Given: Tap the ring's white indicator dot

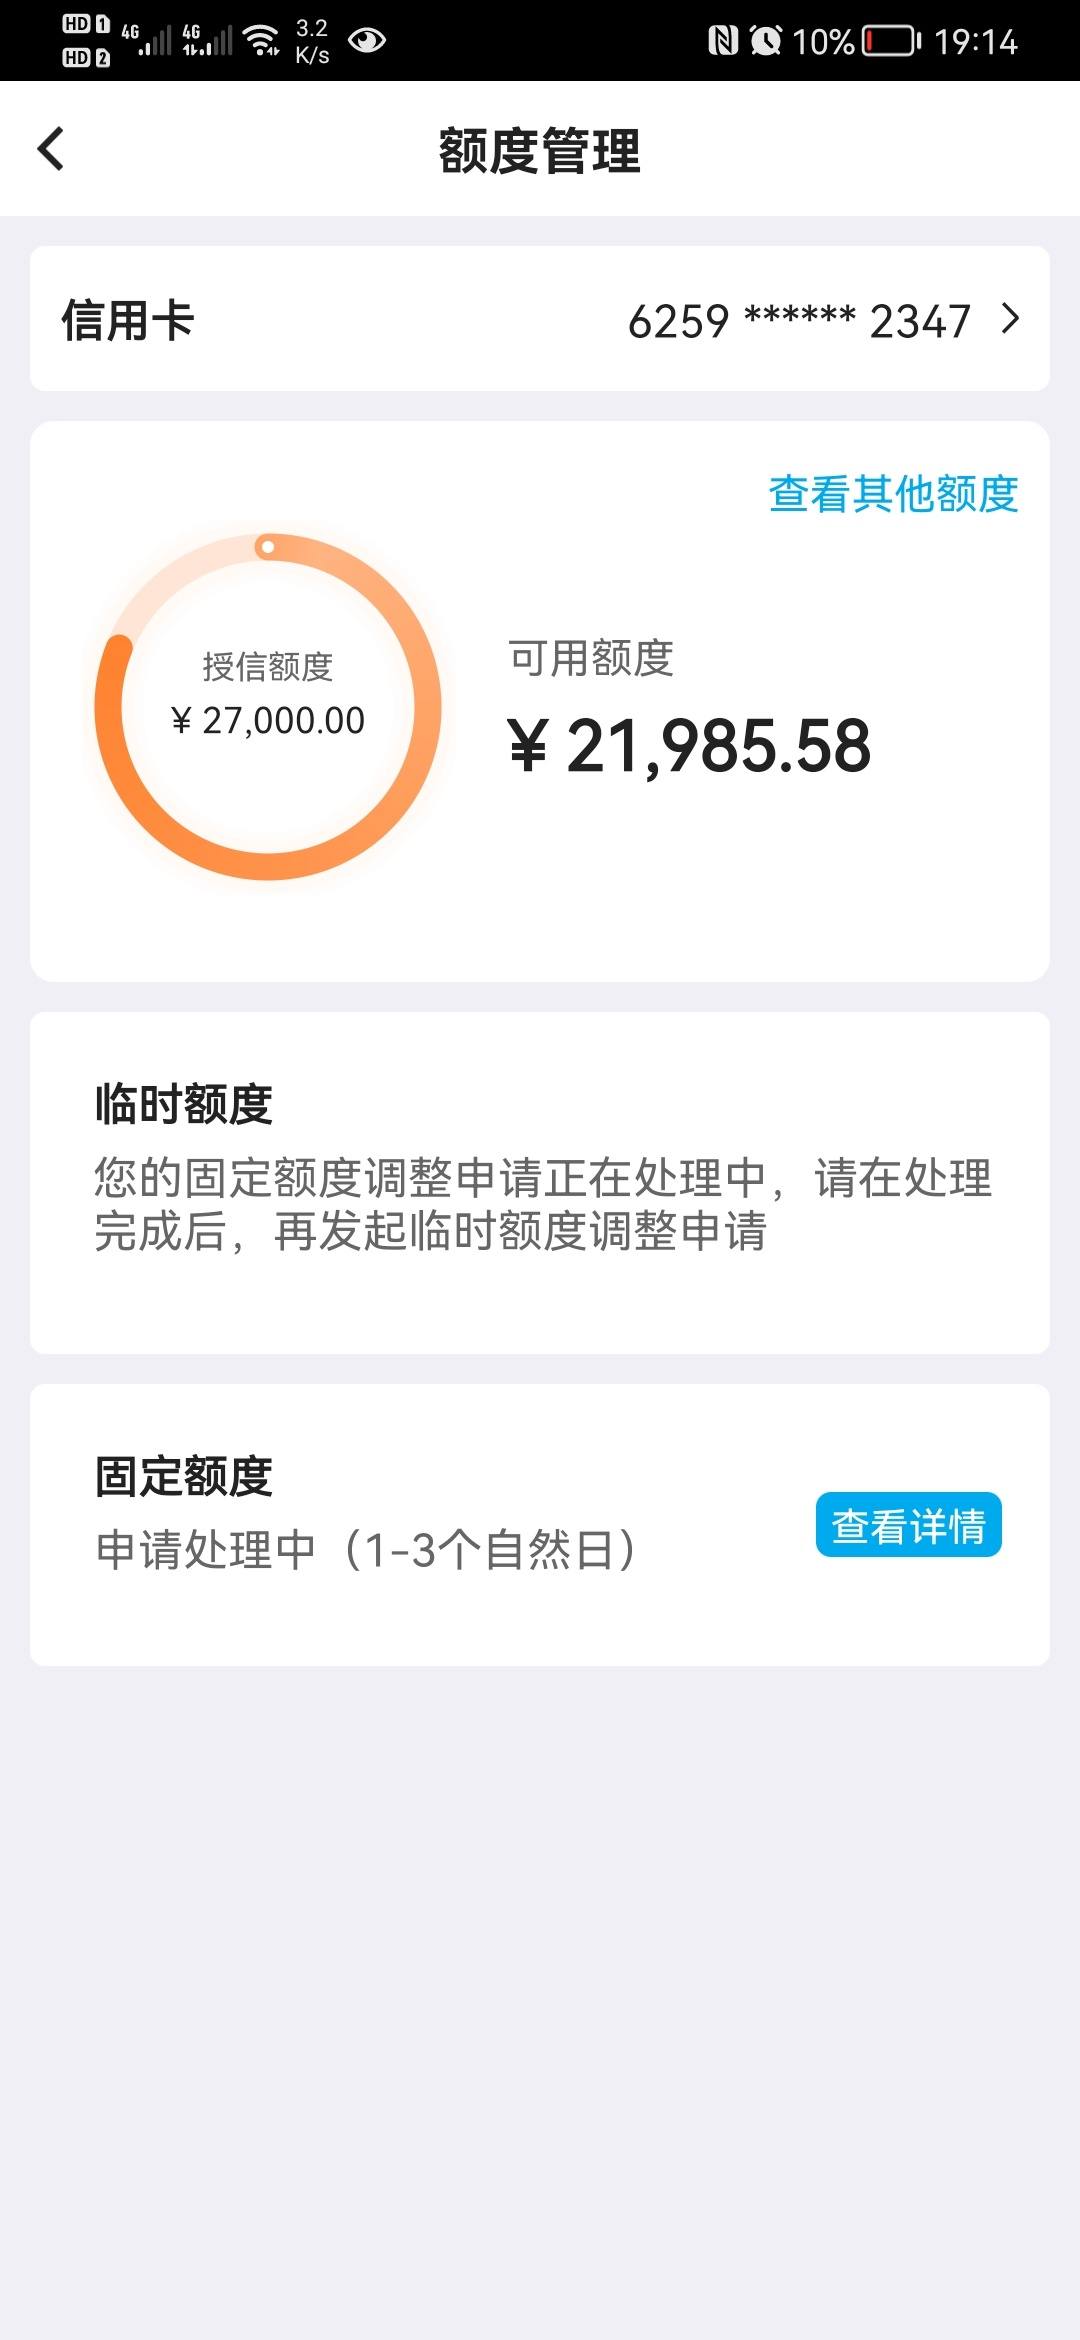Looking at the screenshot, I should [x=267, y=547].
